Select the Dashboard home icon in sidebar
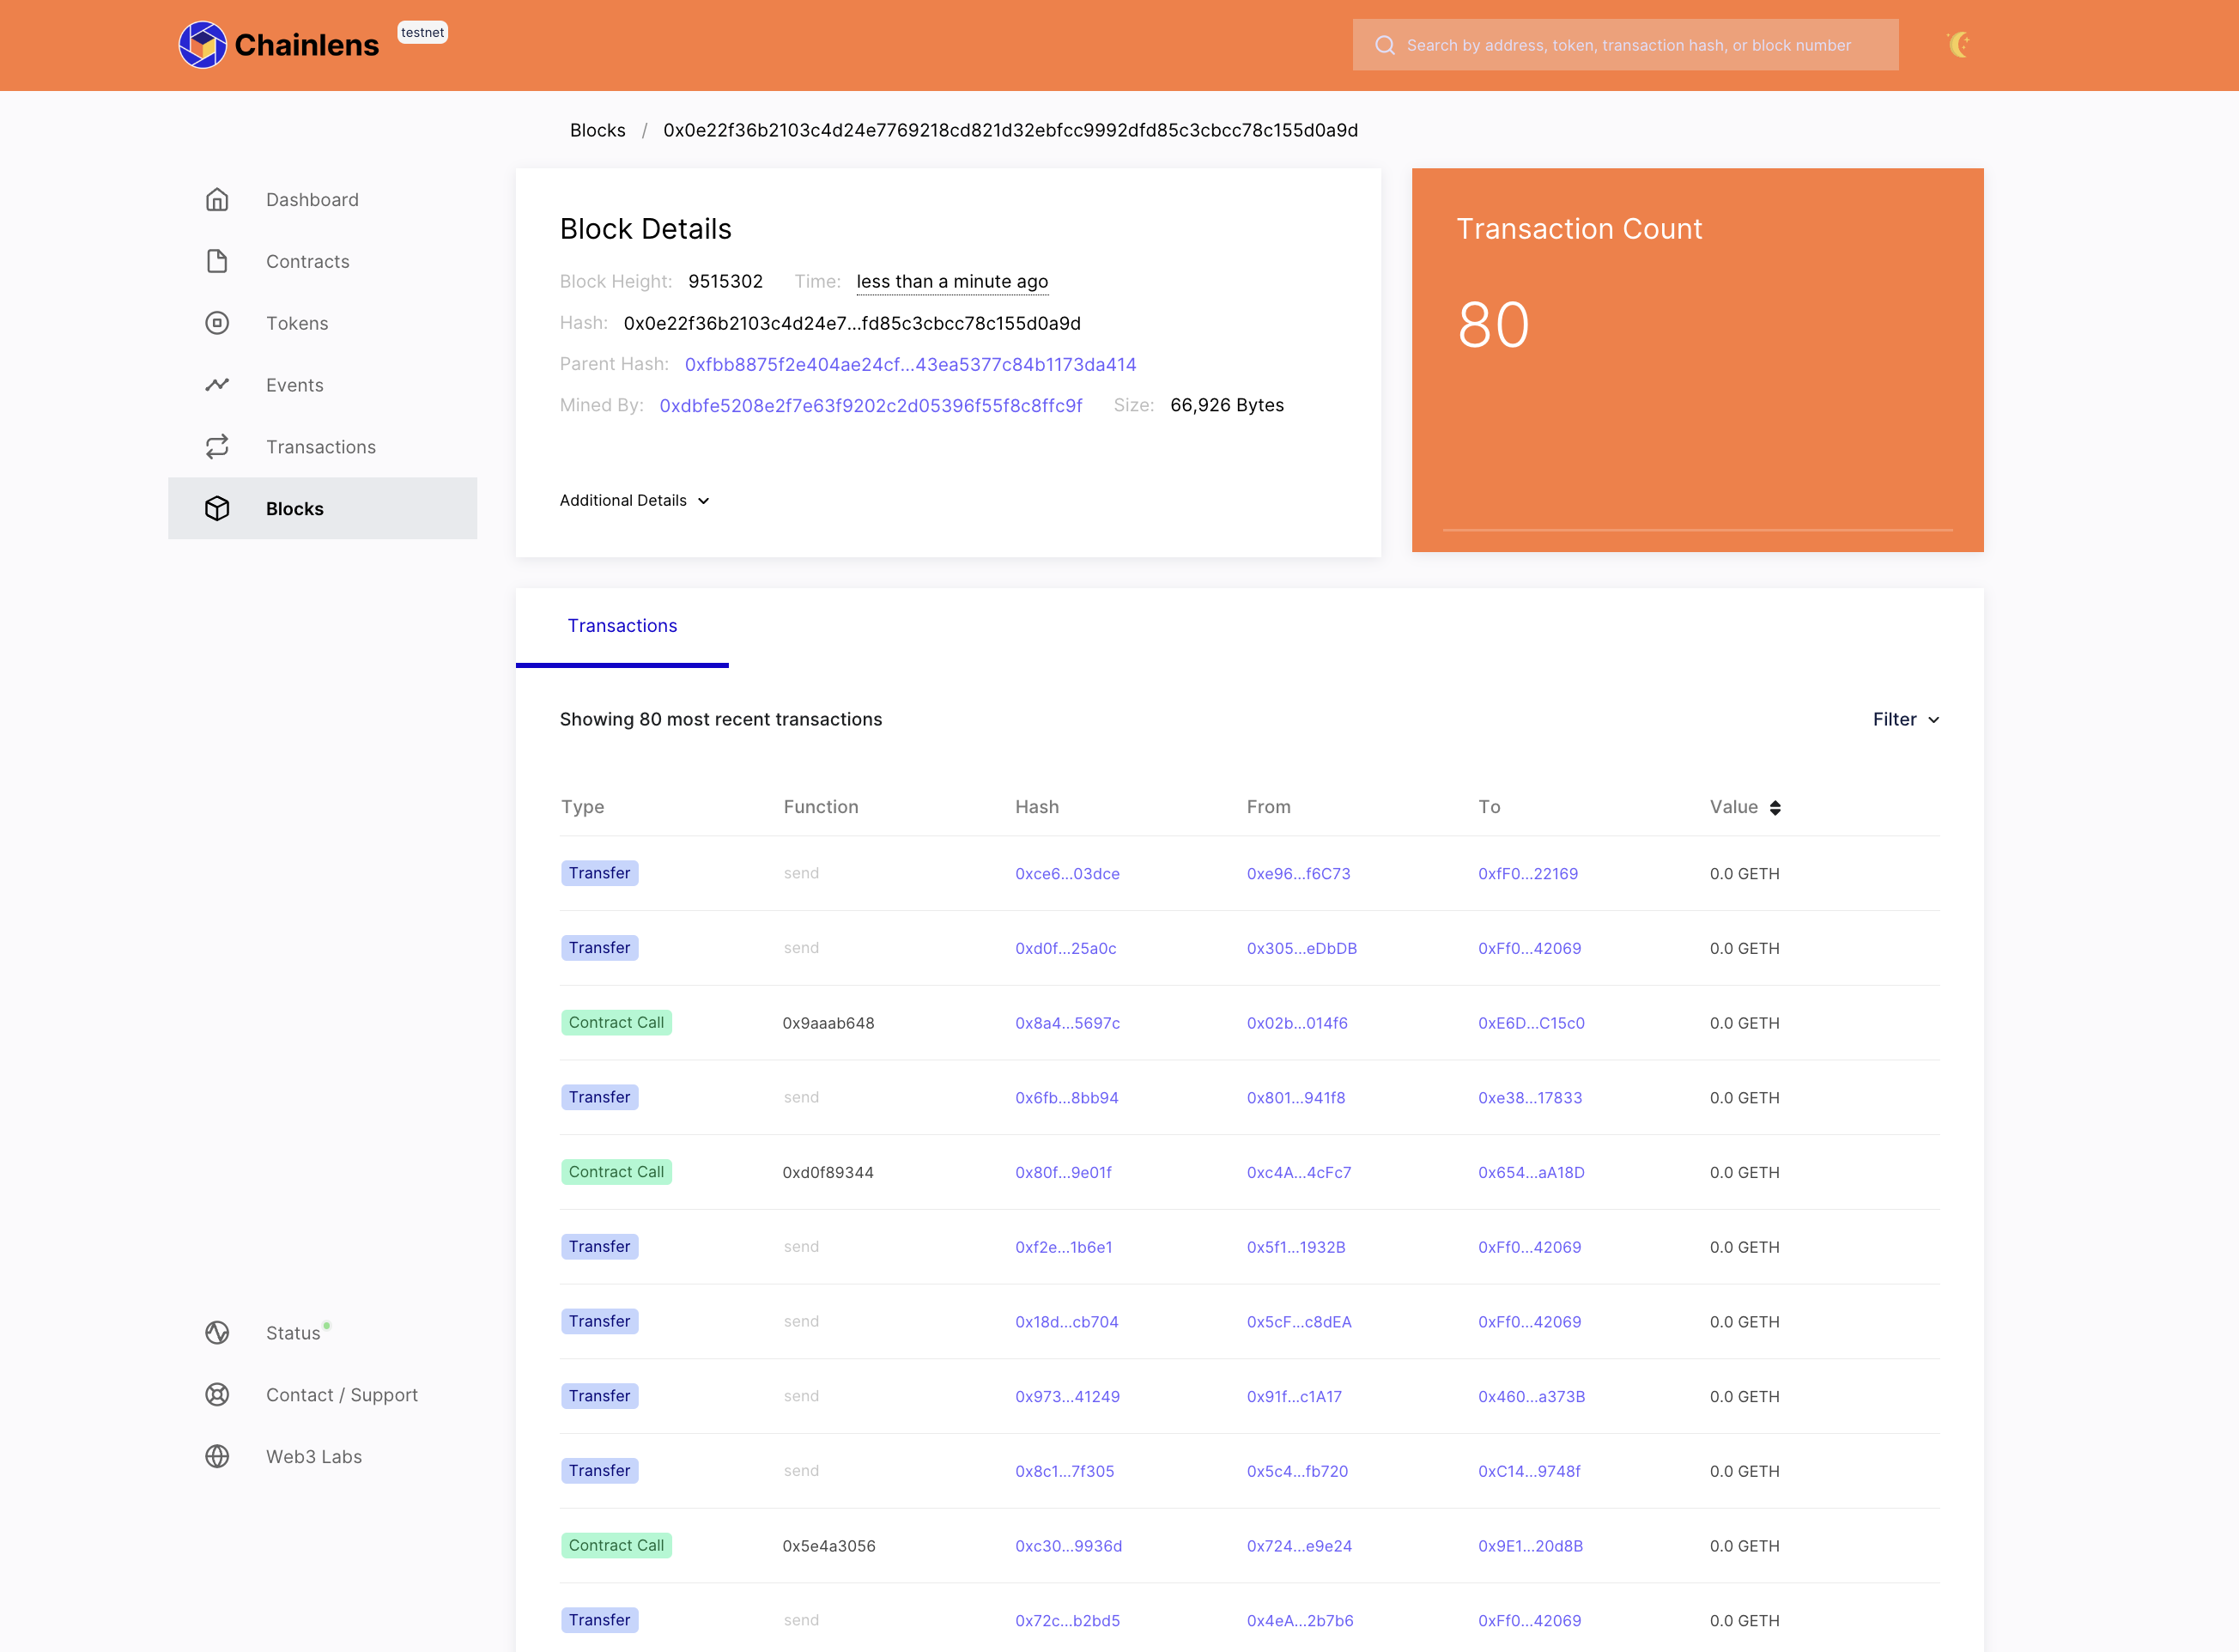 (218, 199)
